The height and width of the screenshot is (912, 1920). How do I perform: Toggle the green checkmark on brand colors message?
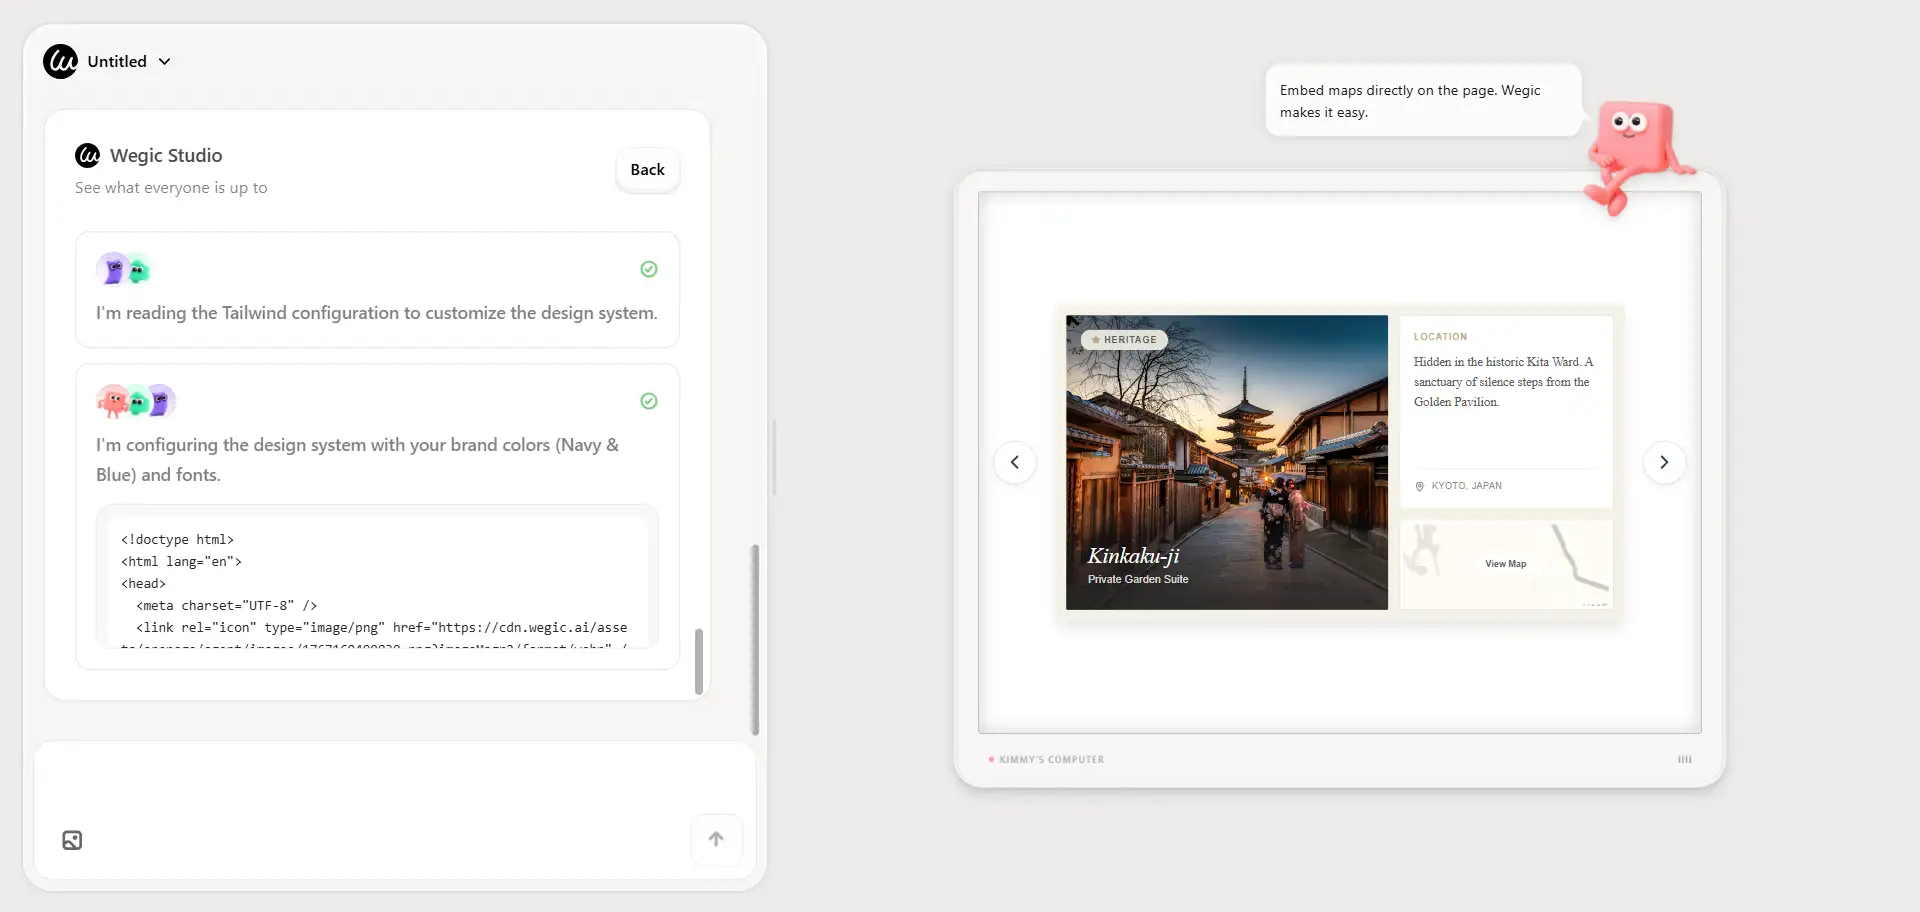pyautogui.click(x=648, y=400)
